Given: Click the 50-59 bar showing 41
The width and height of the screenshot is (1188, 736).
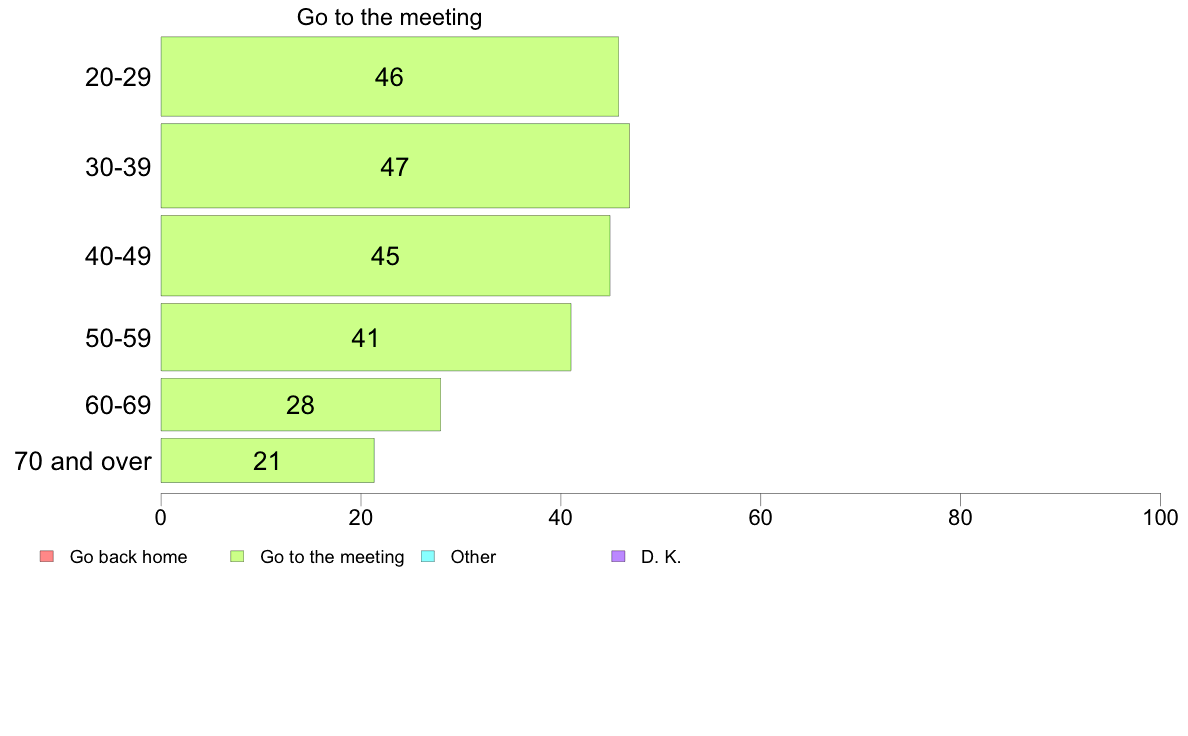Looking at the screenshot, I should pos(365,337).
